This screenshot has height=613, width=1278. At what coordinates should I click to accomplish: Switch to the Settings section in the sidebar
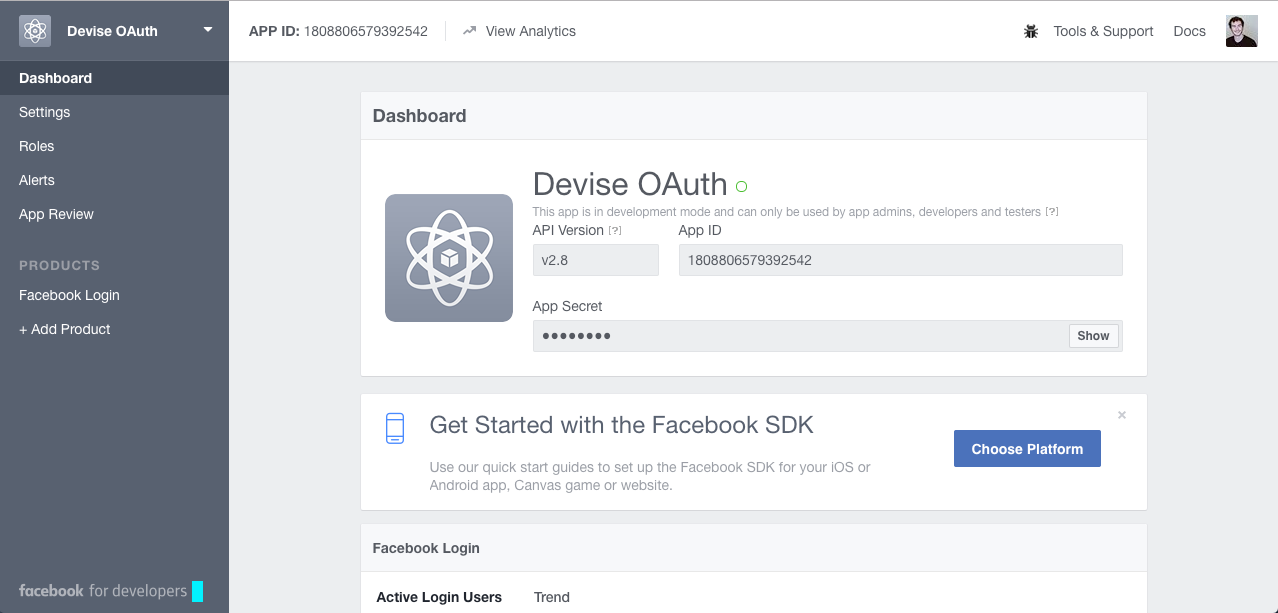[44, 112]
